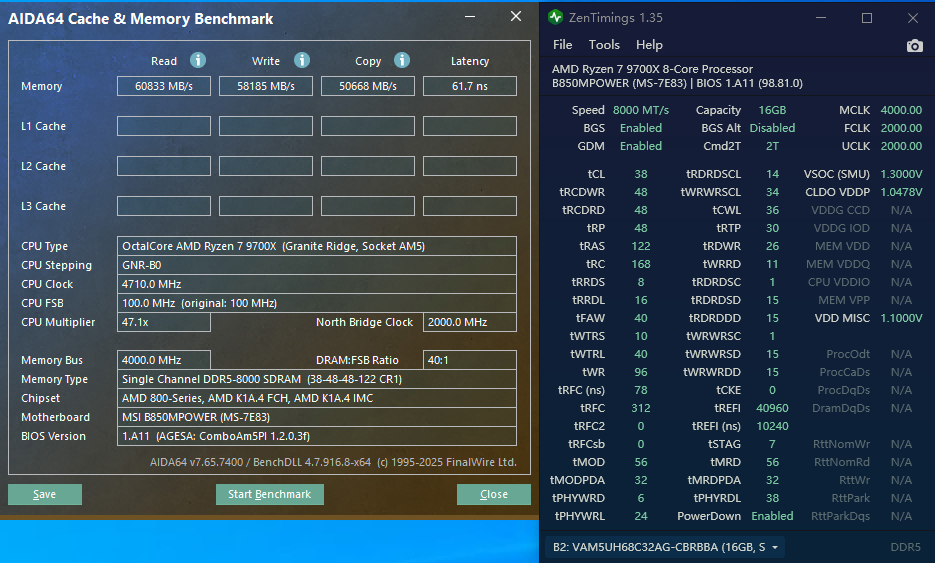
Task: Click the tRAS 122 timing value
Action: coord(641,246)
